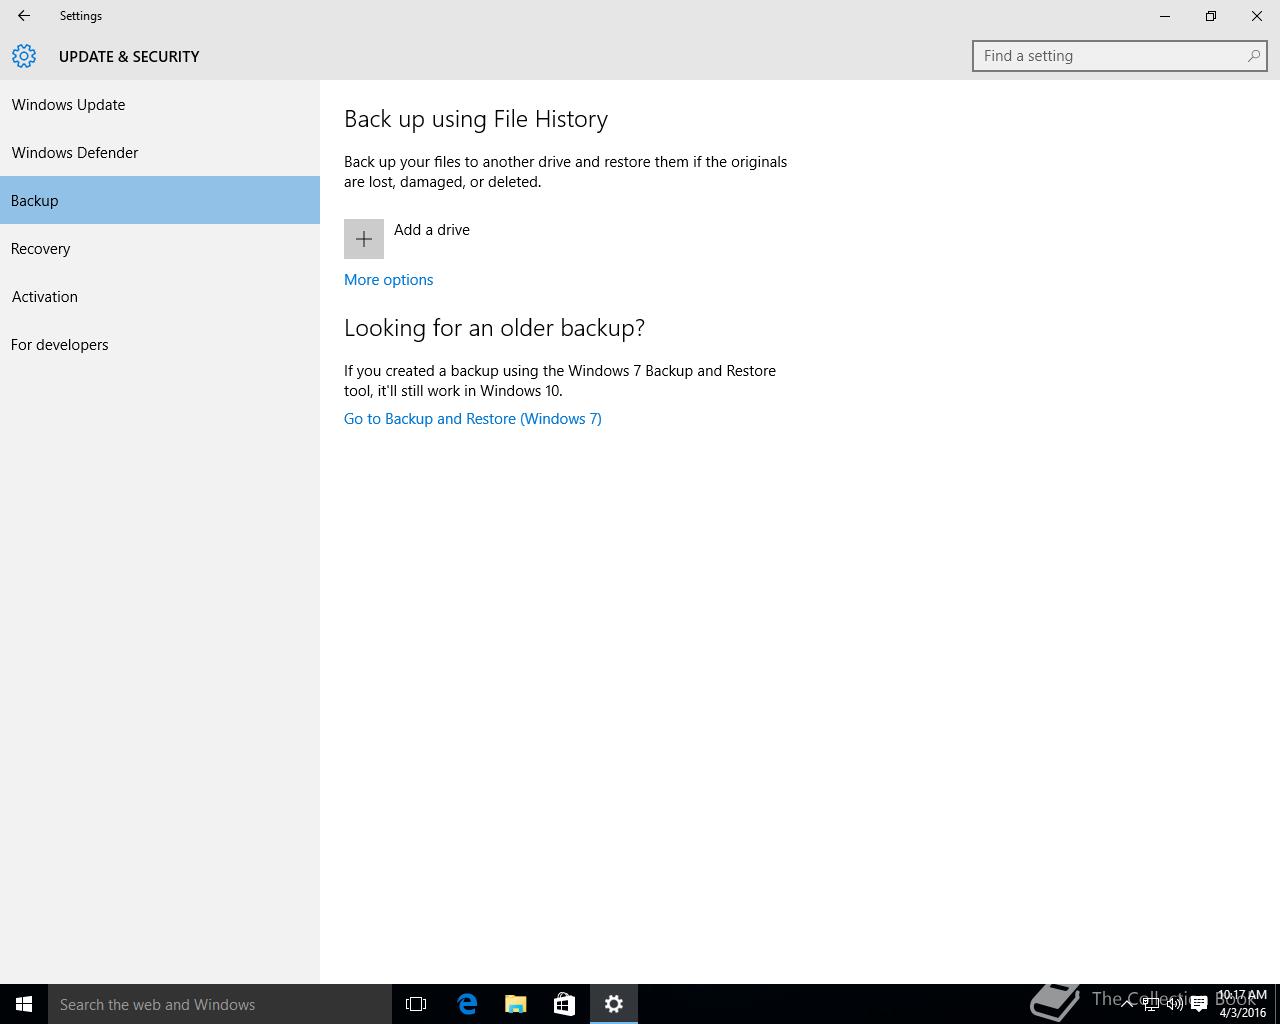Open File Explorer from the taskbar
The height and width of the screenshot is (1024, 1280).
(516, 1004)
